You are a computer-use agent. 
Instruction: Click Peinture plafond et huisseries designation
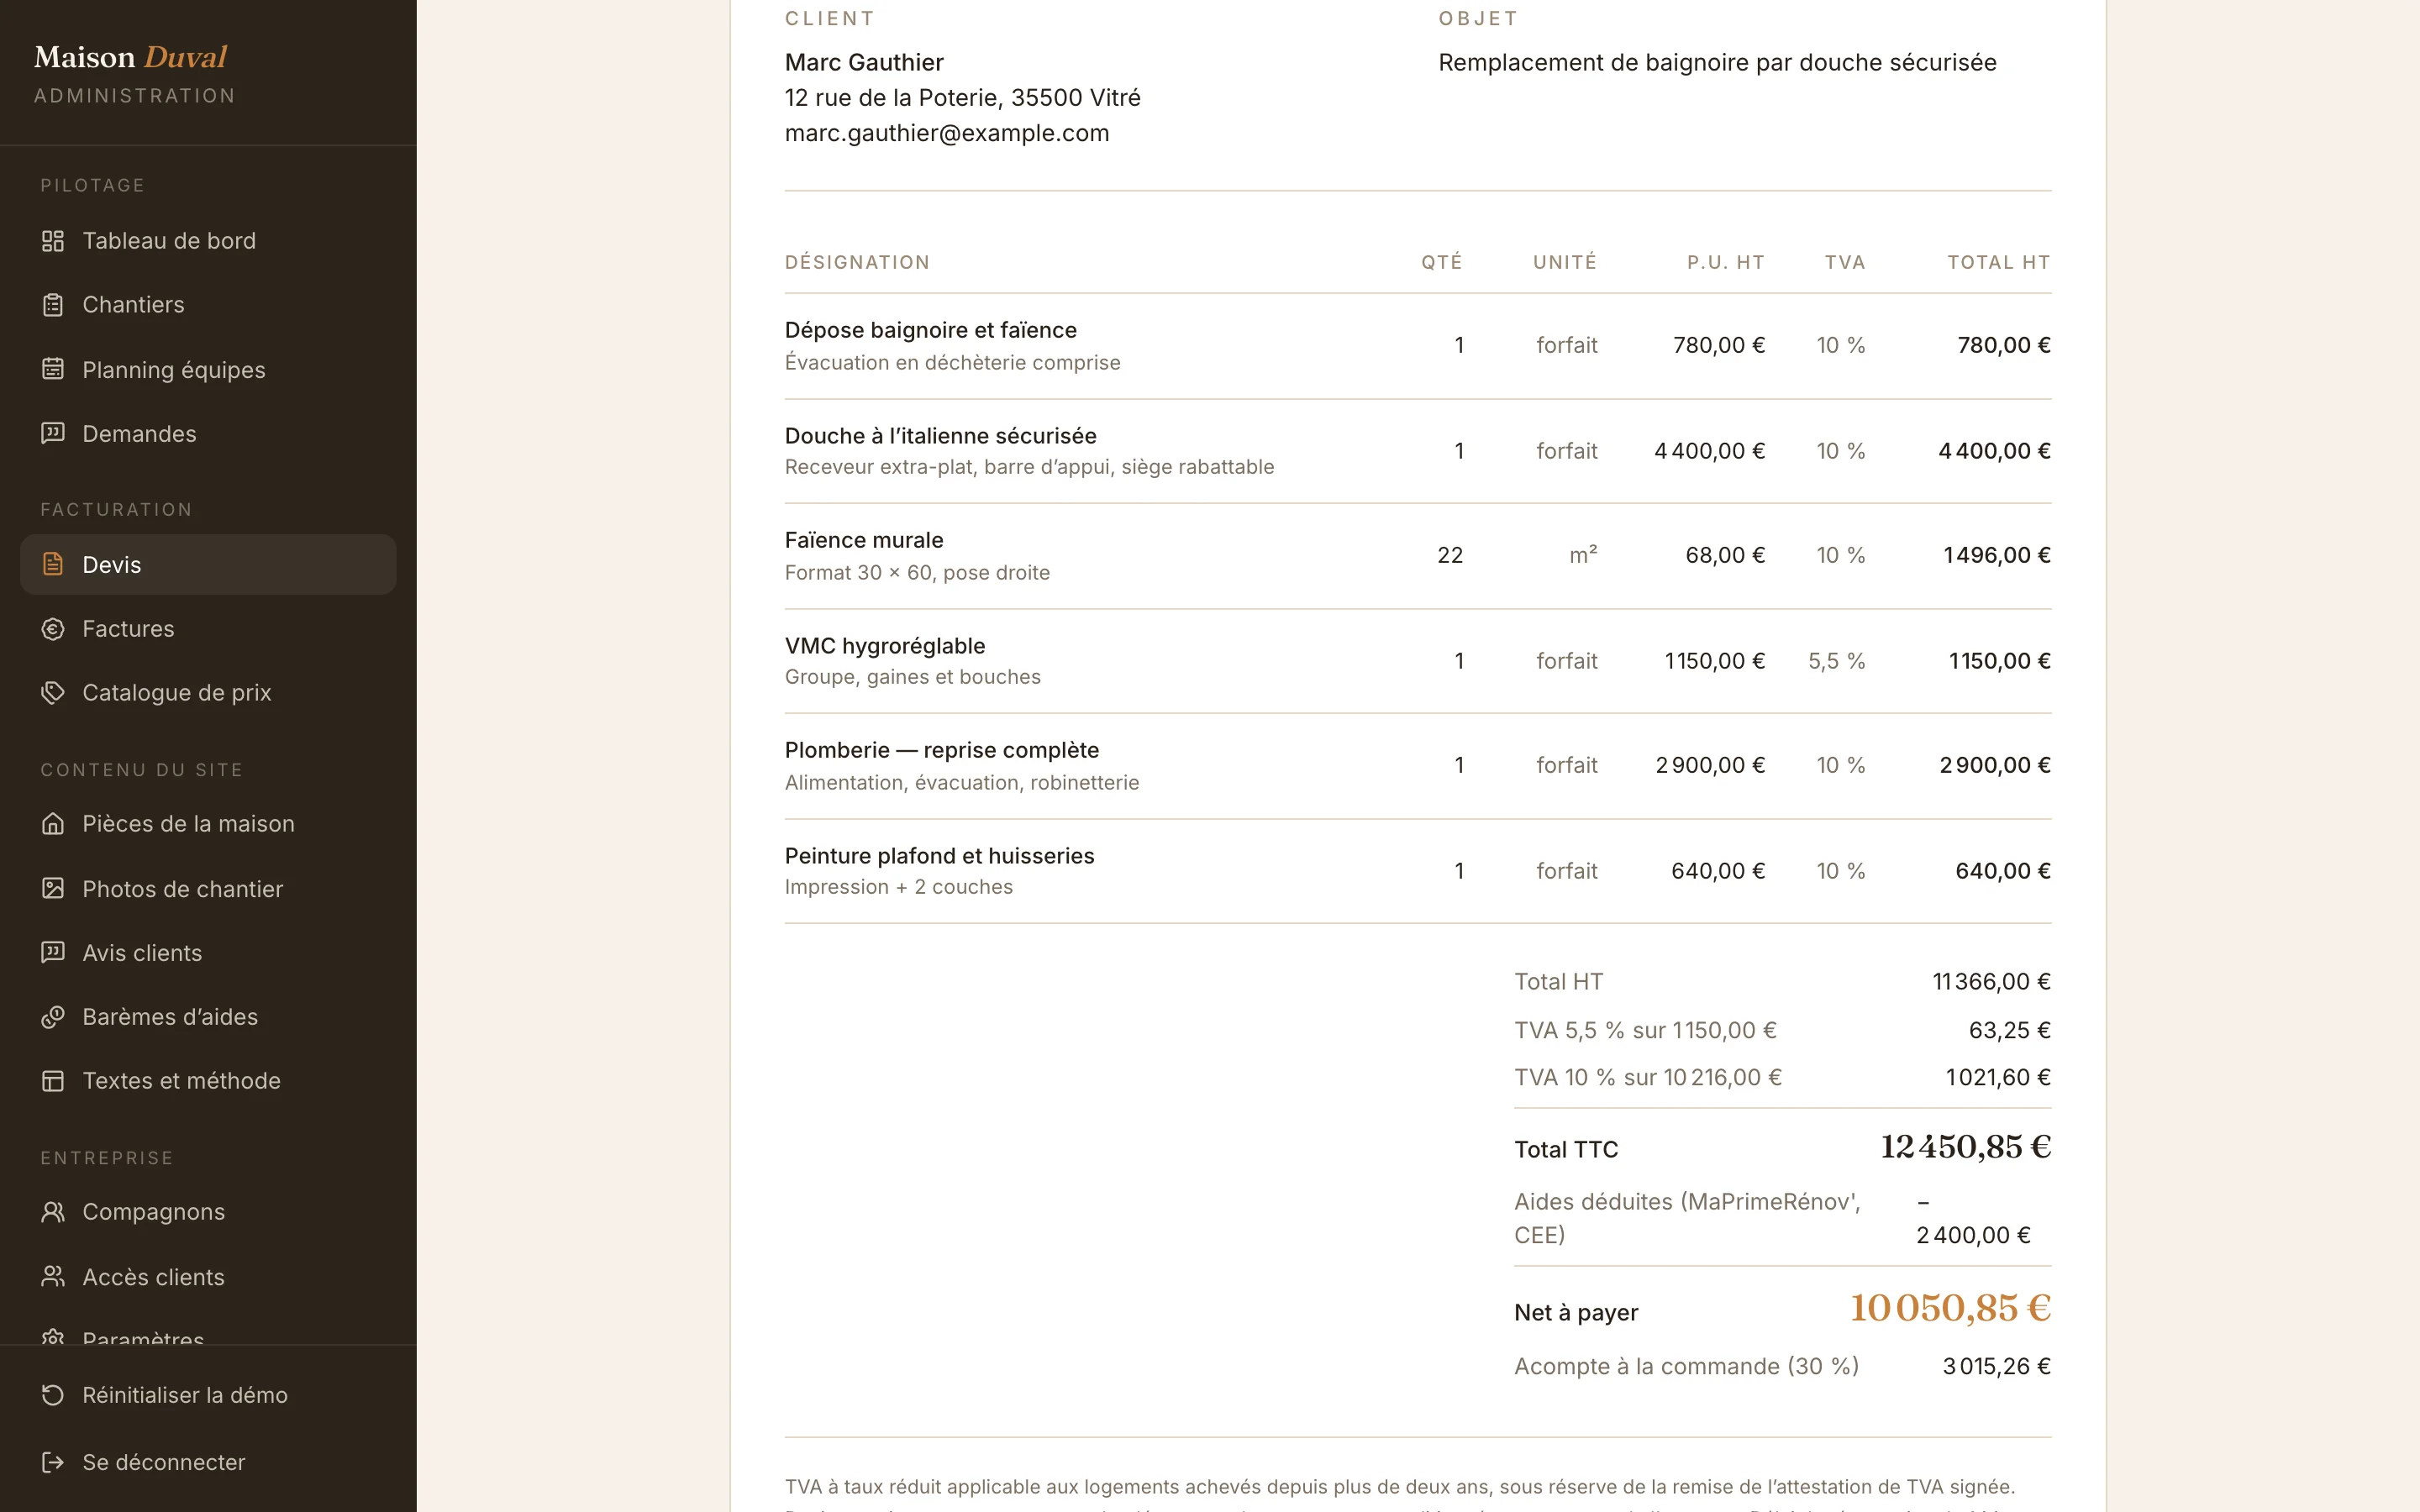click(940, 856)
